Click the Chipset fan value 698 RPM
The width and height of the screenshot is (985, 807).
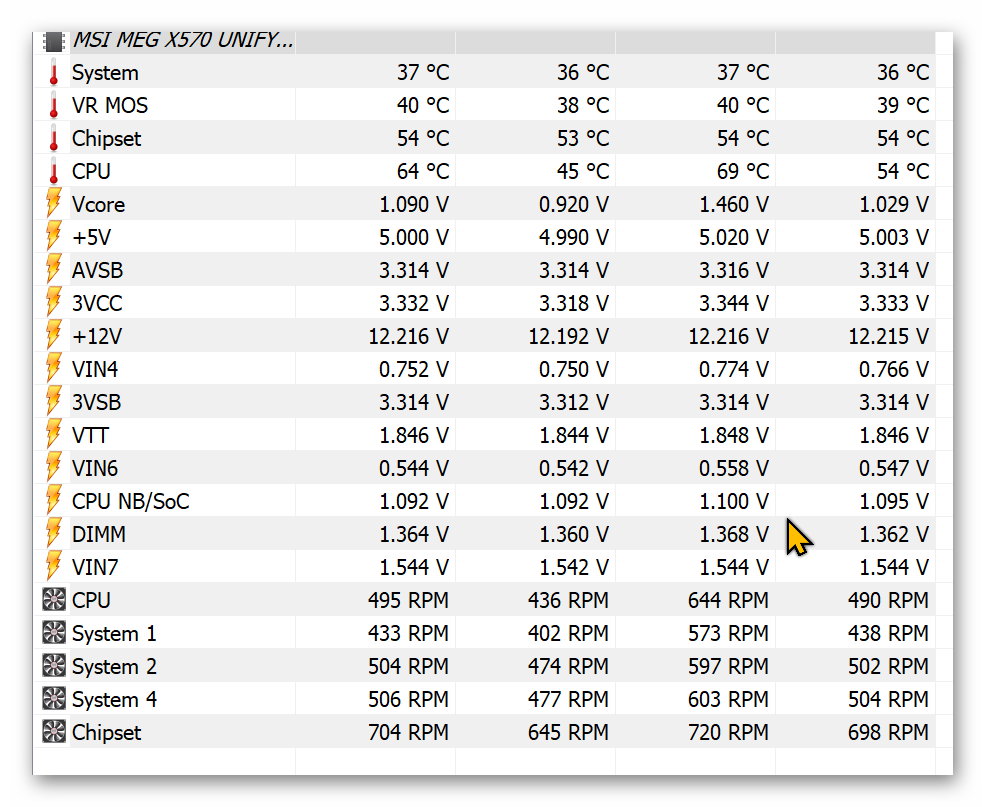pyautogui.click(x=889, y=732)
